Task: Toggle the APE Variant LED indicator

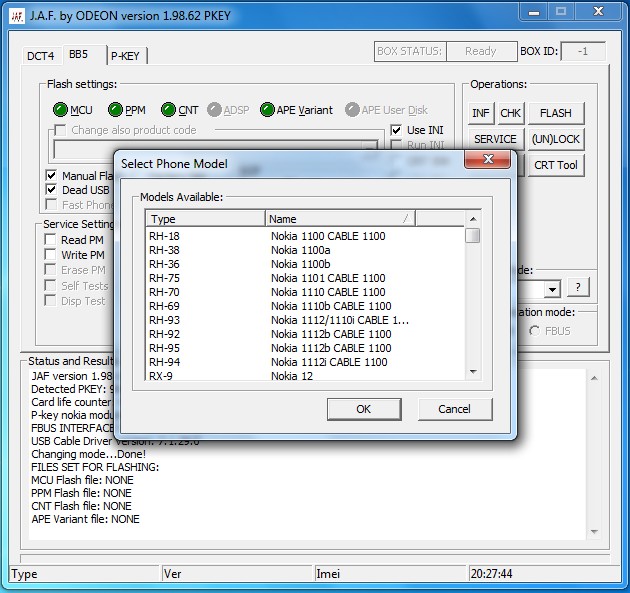Action: tap(267, 110)
